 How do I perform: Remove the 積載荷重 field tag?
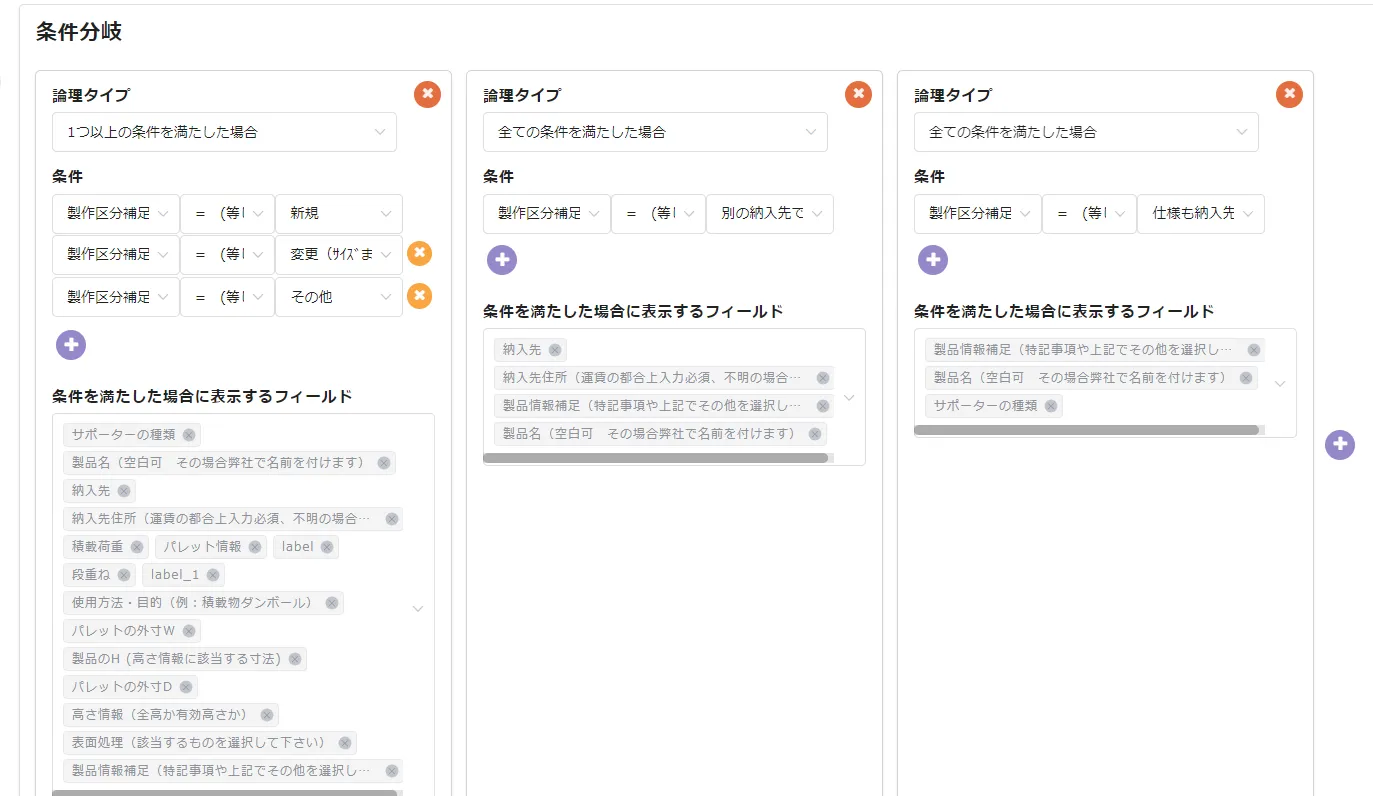point(137,547)
